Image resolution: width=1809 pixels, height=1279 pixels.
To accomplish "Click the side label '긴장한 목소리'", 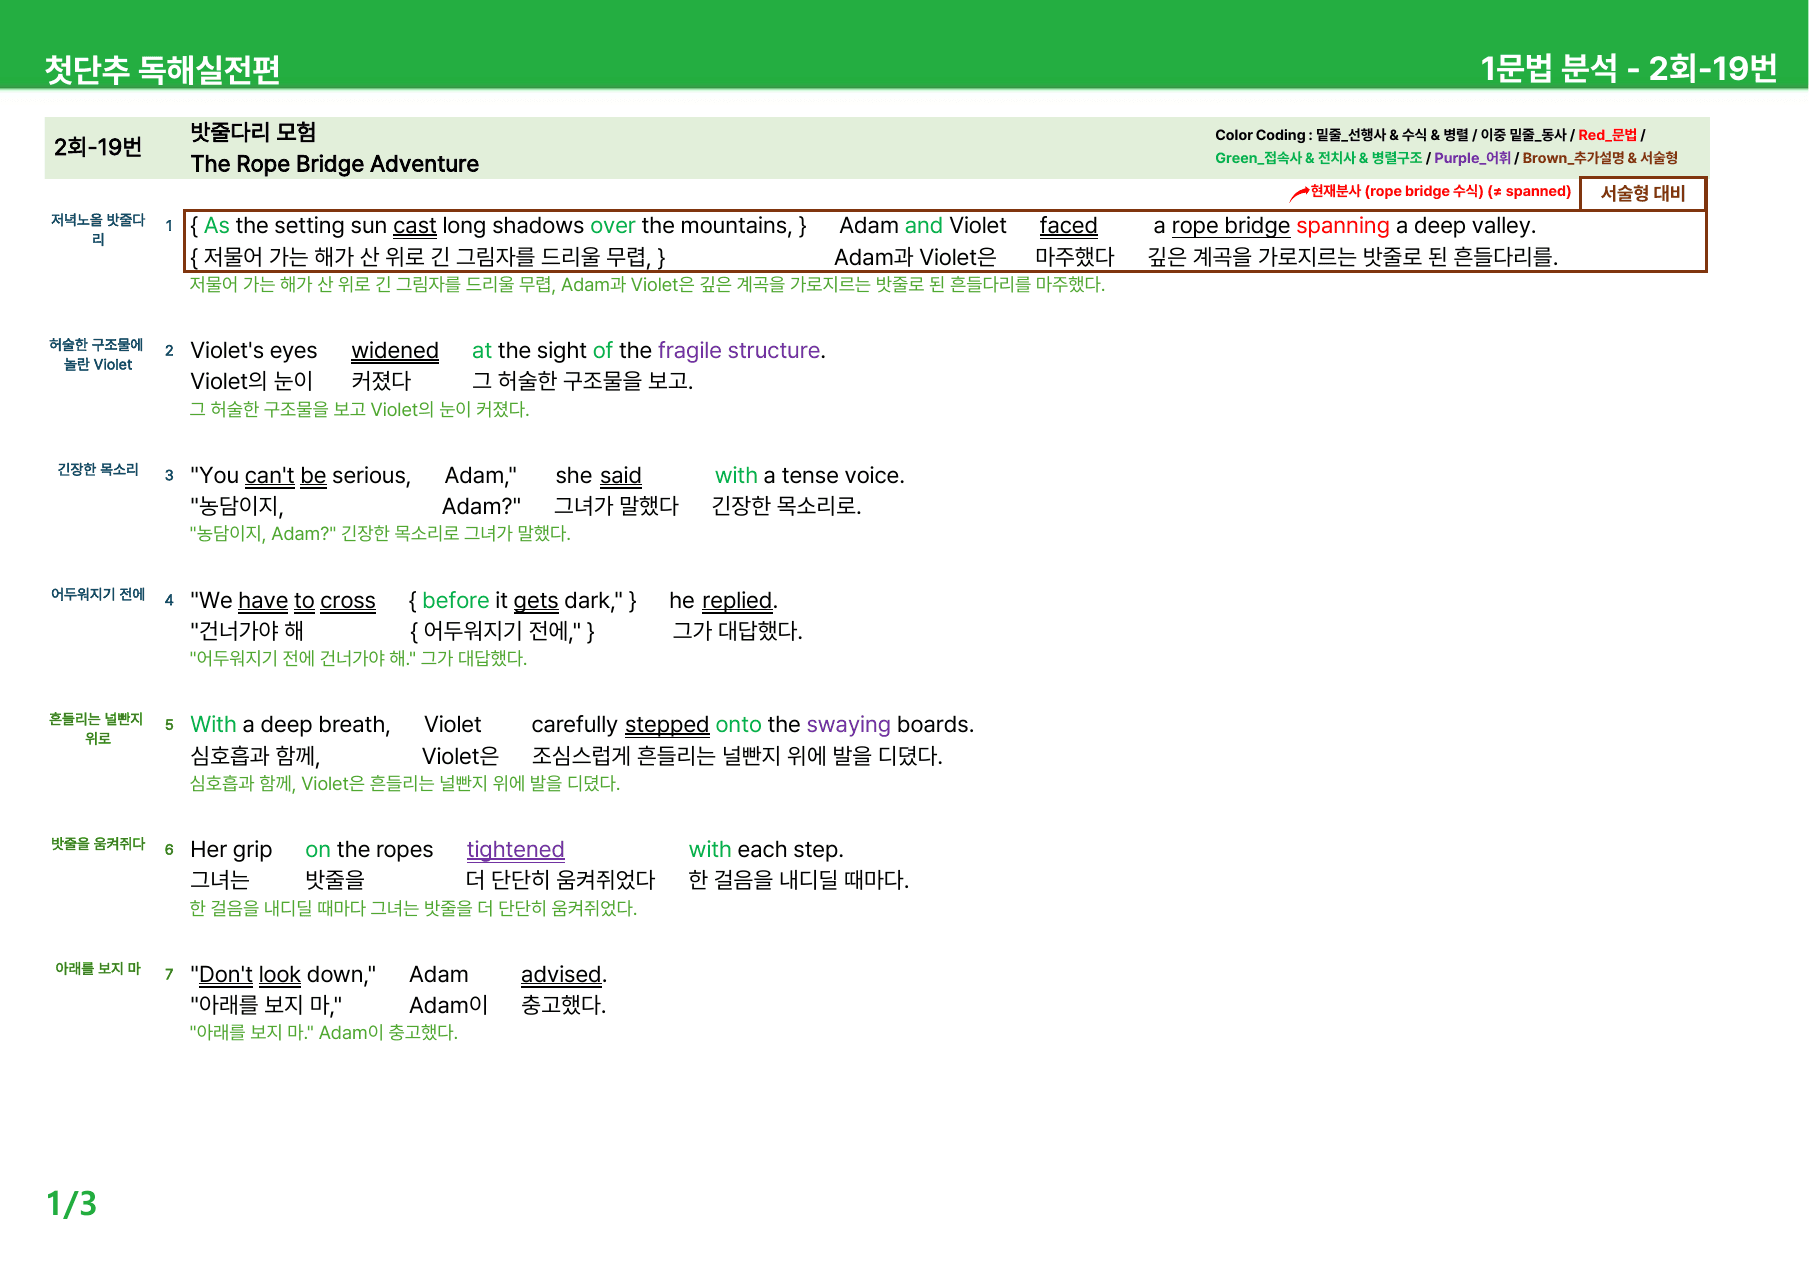I will [x=98, y=469].
